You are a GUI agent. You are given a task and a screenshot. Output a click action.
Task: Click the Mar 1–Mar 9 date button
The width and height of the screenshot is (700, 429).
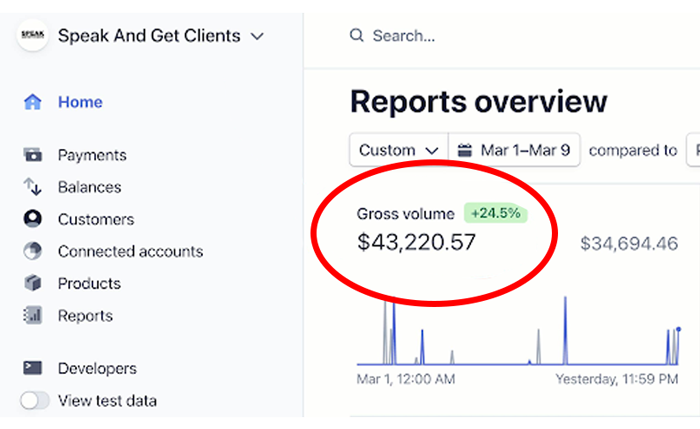[x=514, y=150]
